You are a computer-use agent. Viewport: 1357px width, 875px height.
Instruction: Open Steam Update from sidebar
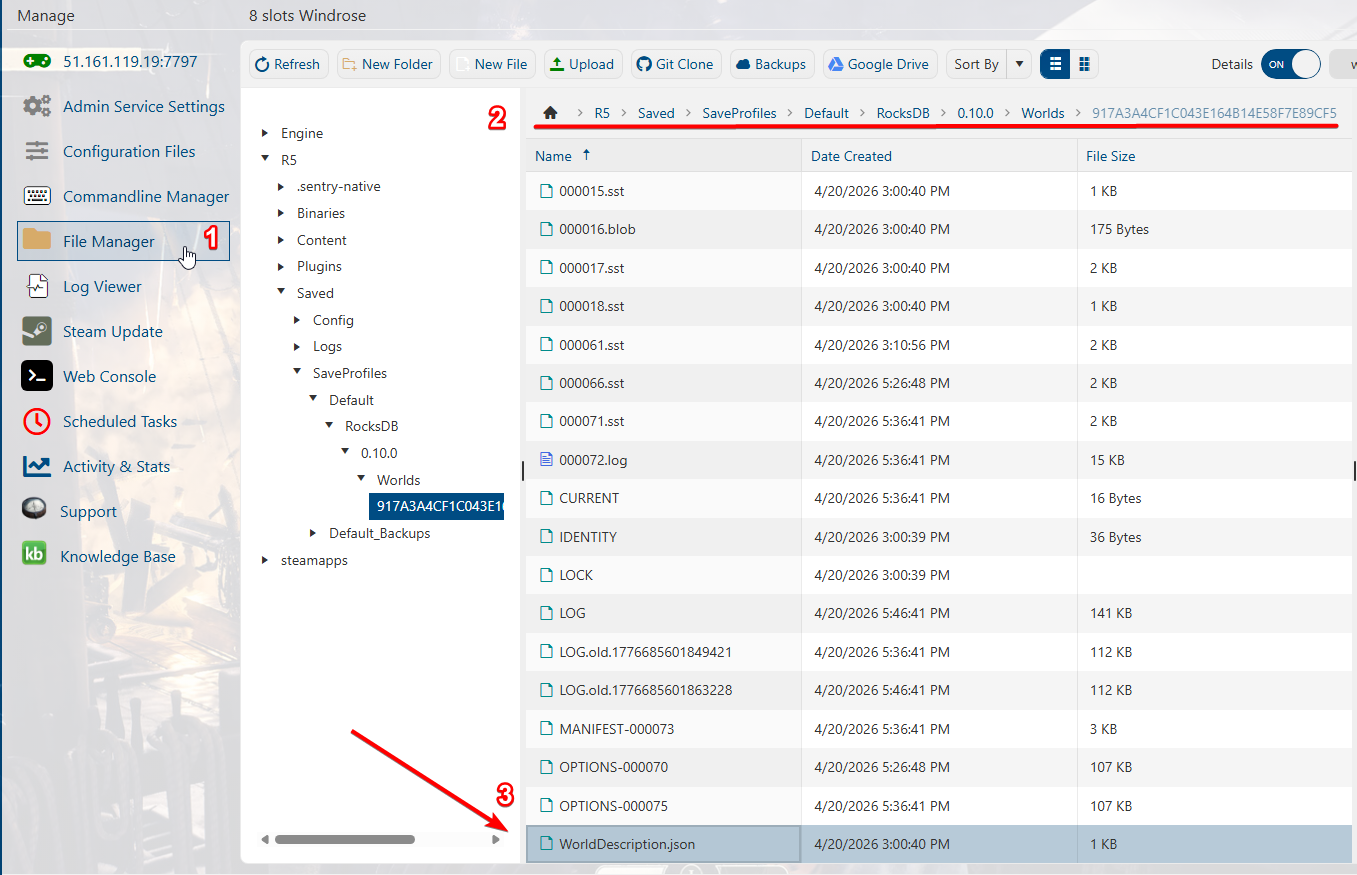[112, 332]
